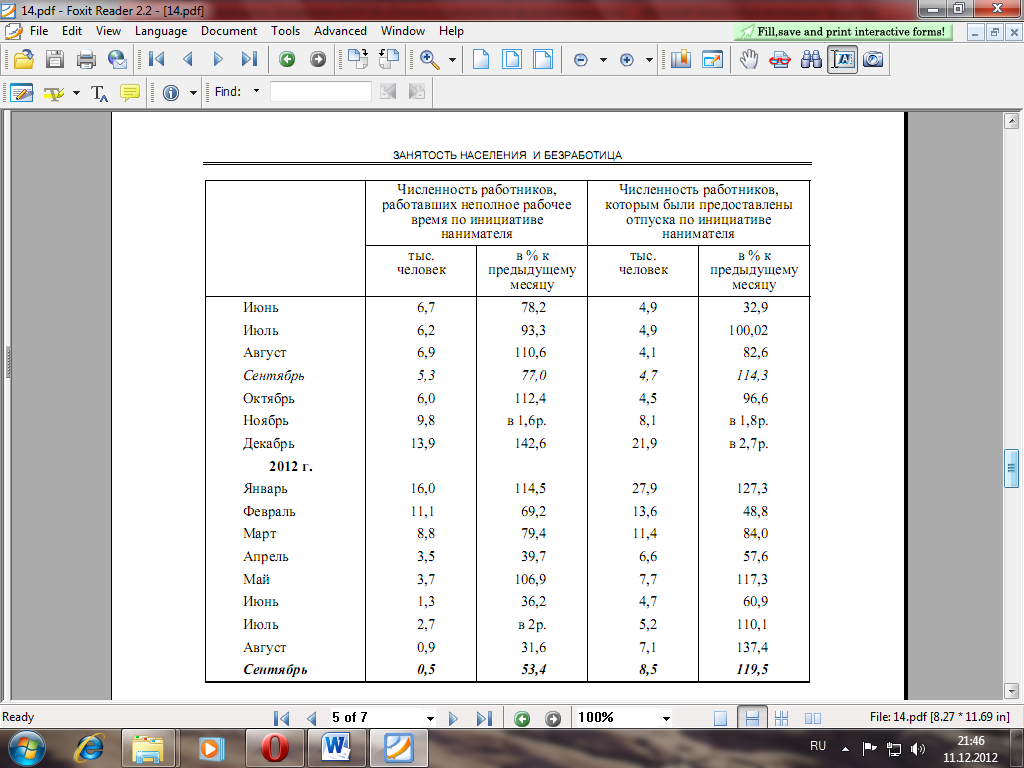Go to previous page in top toolbar
The width and height of the screenshot is (1024, 768).
coord(187,59)
